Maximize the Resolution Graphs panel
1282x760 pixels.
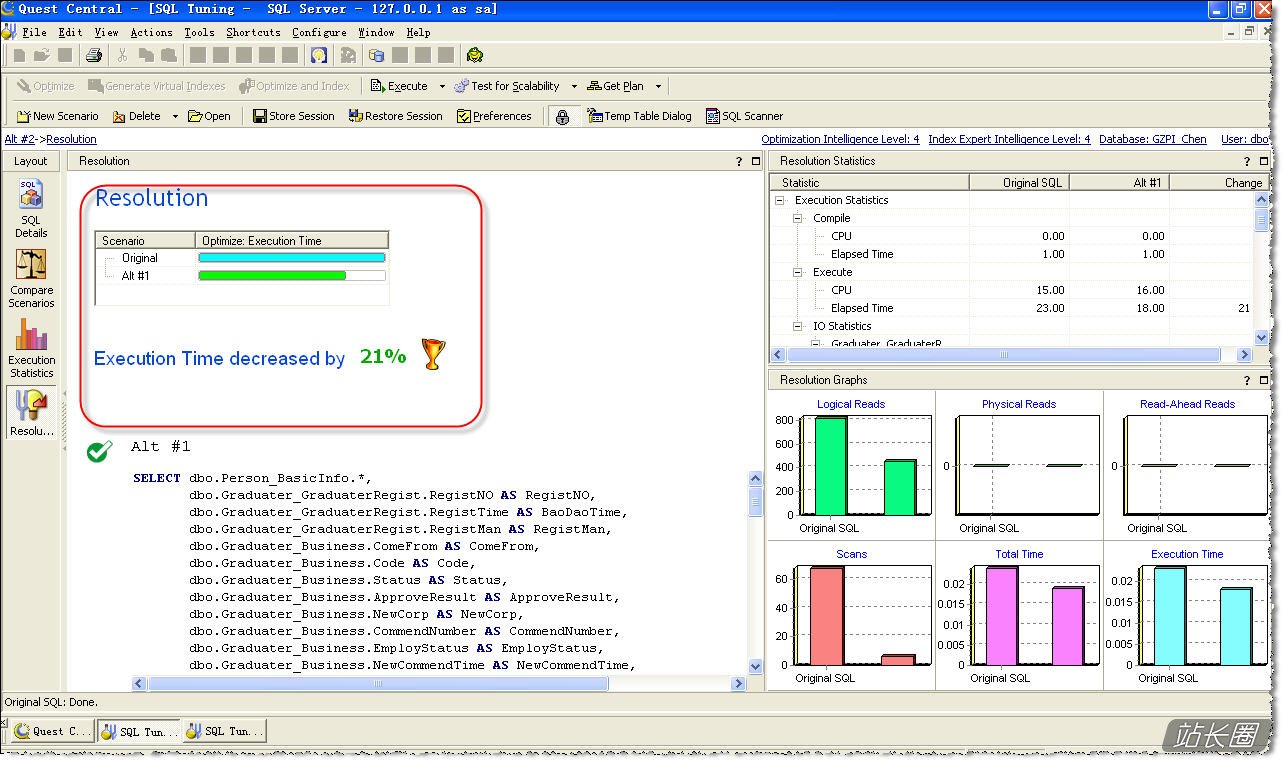1264,380
